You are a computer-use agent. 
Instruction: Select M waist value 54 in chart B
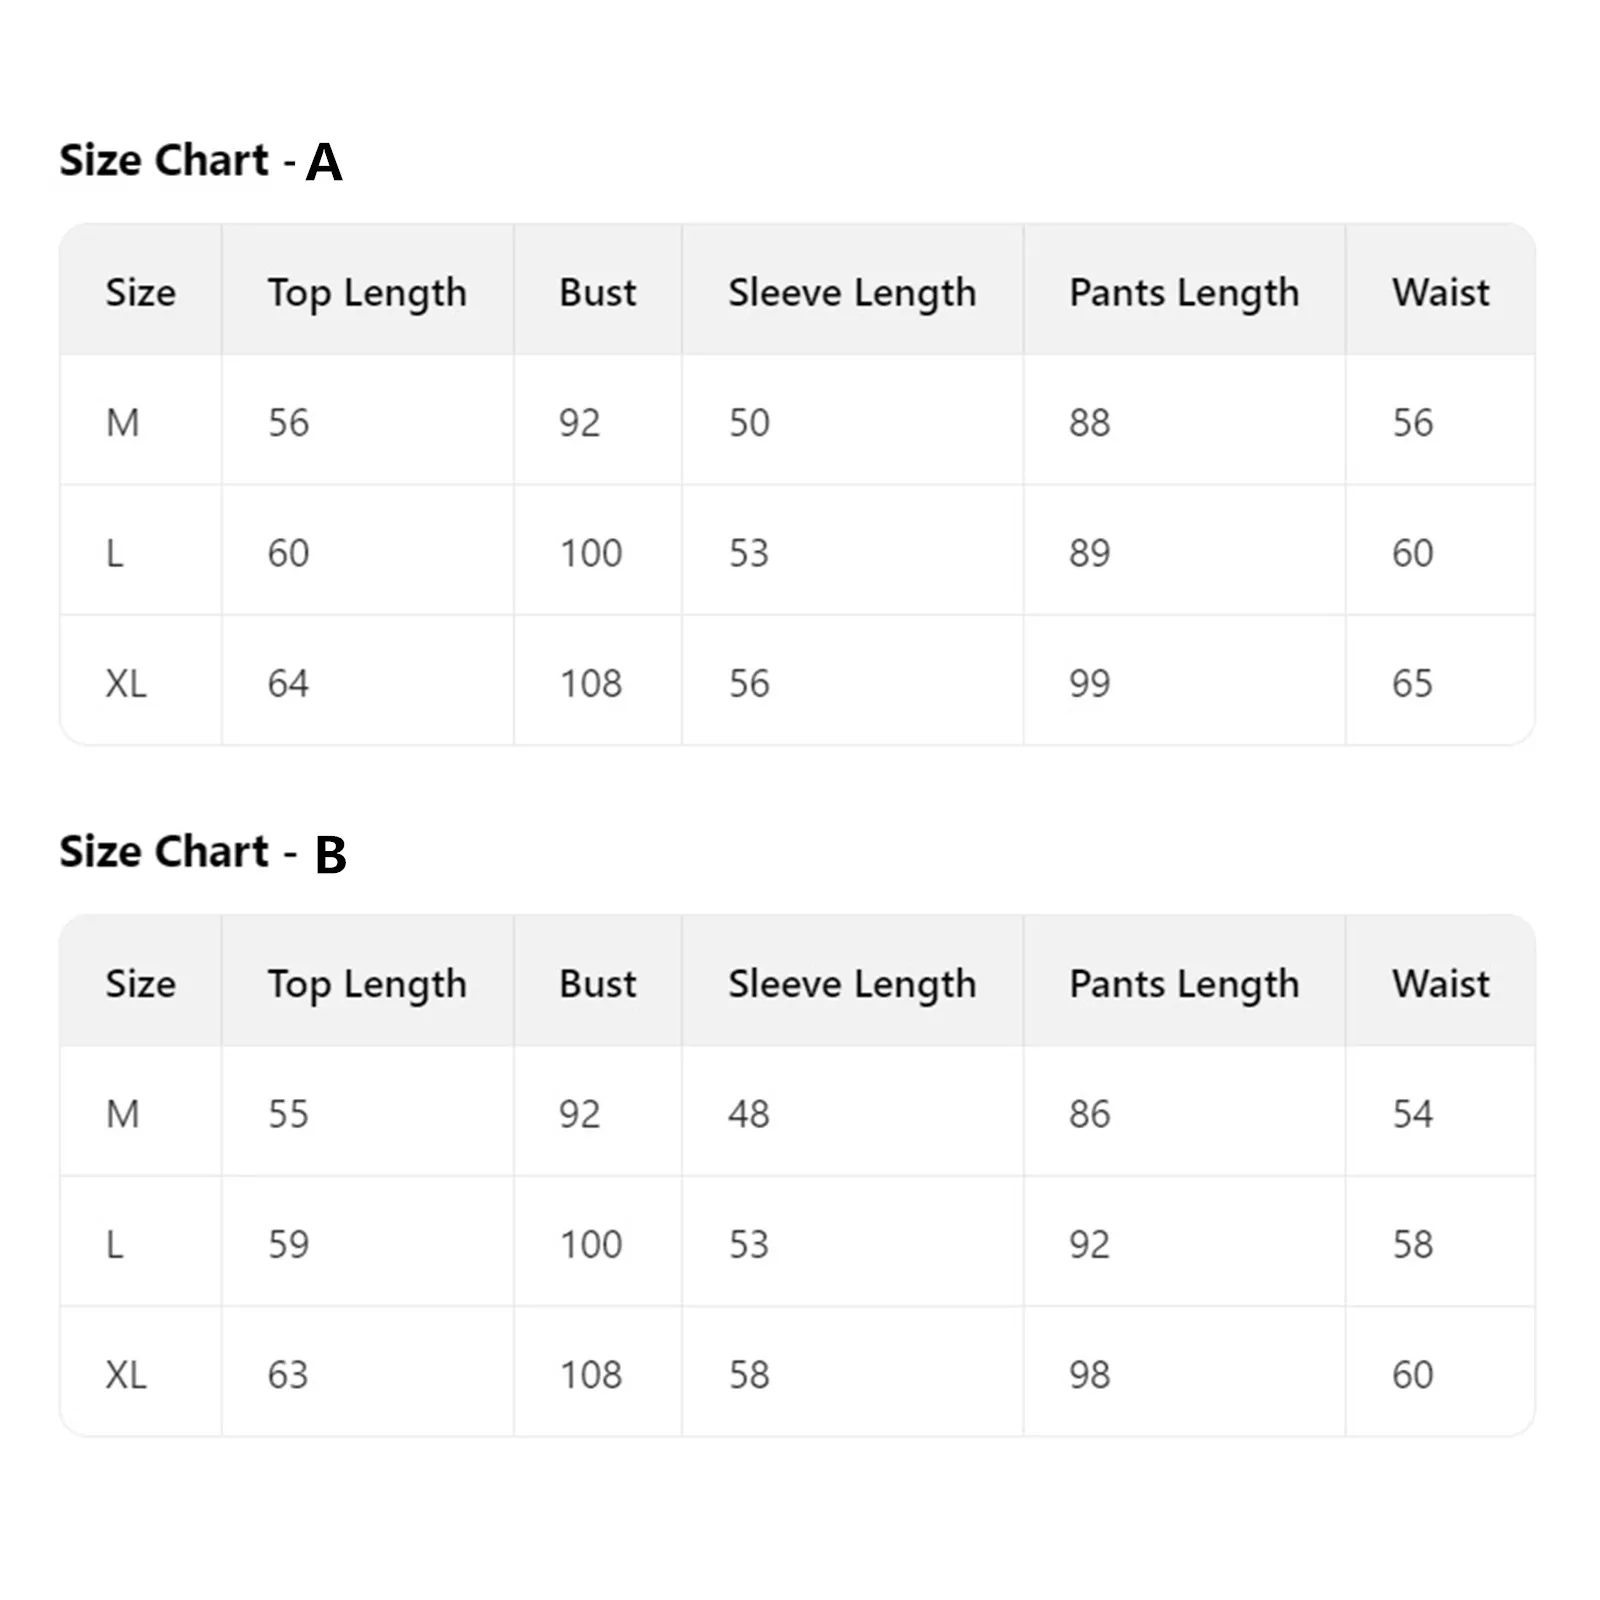point(1412,1114)
